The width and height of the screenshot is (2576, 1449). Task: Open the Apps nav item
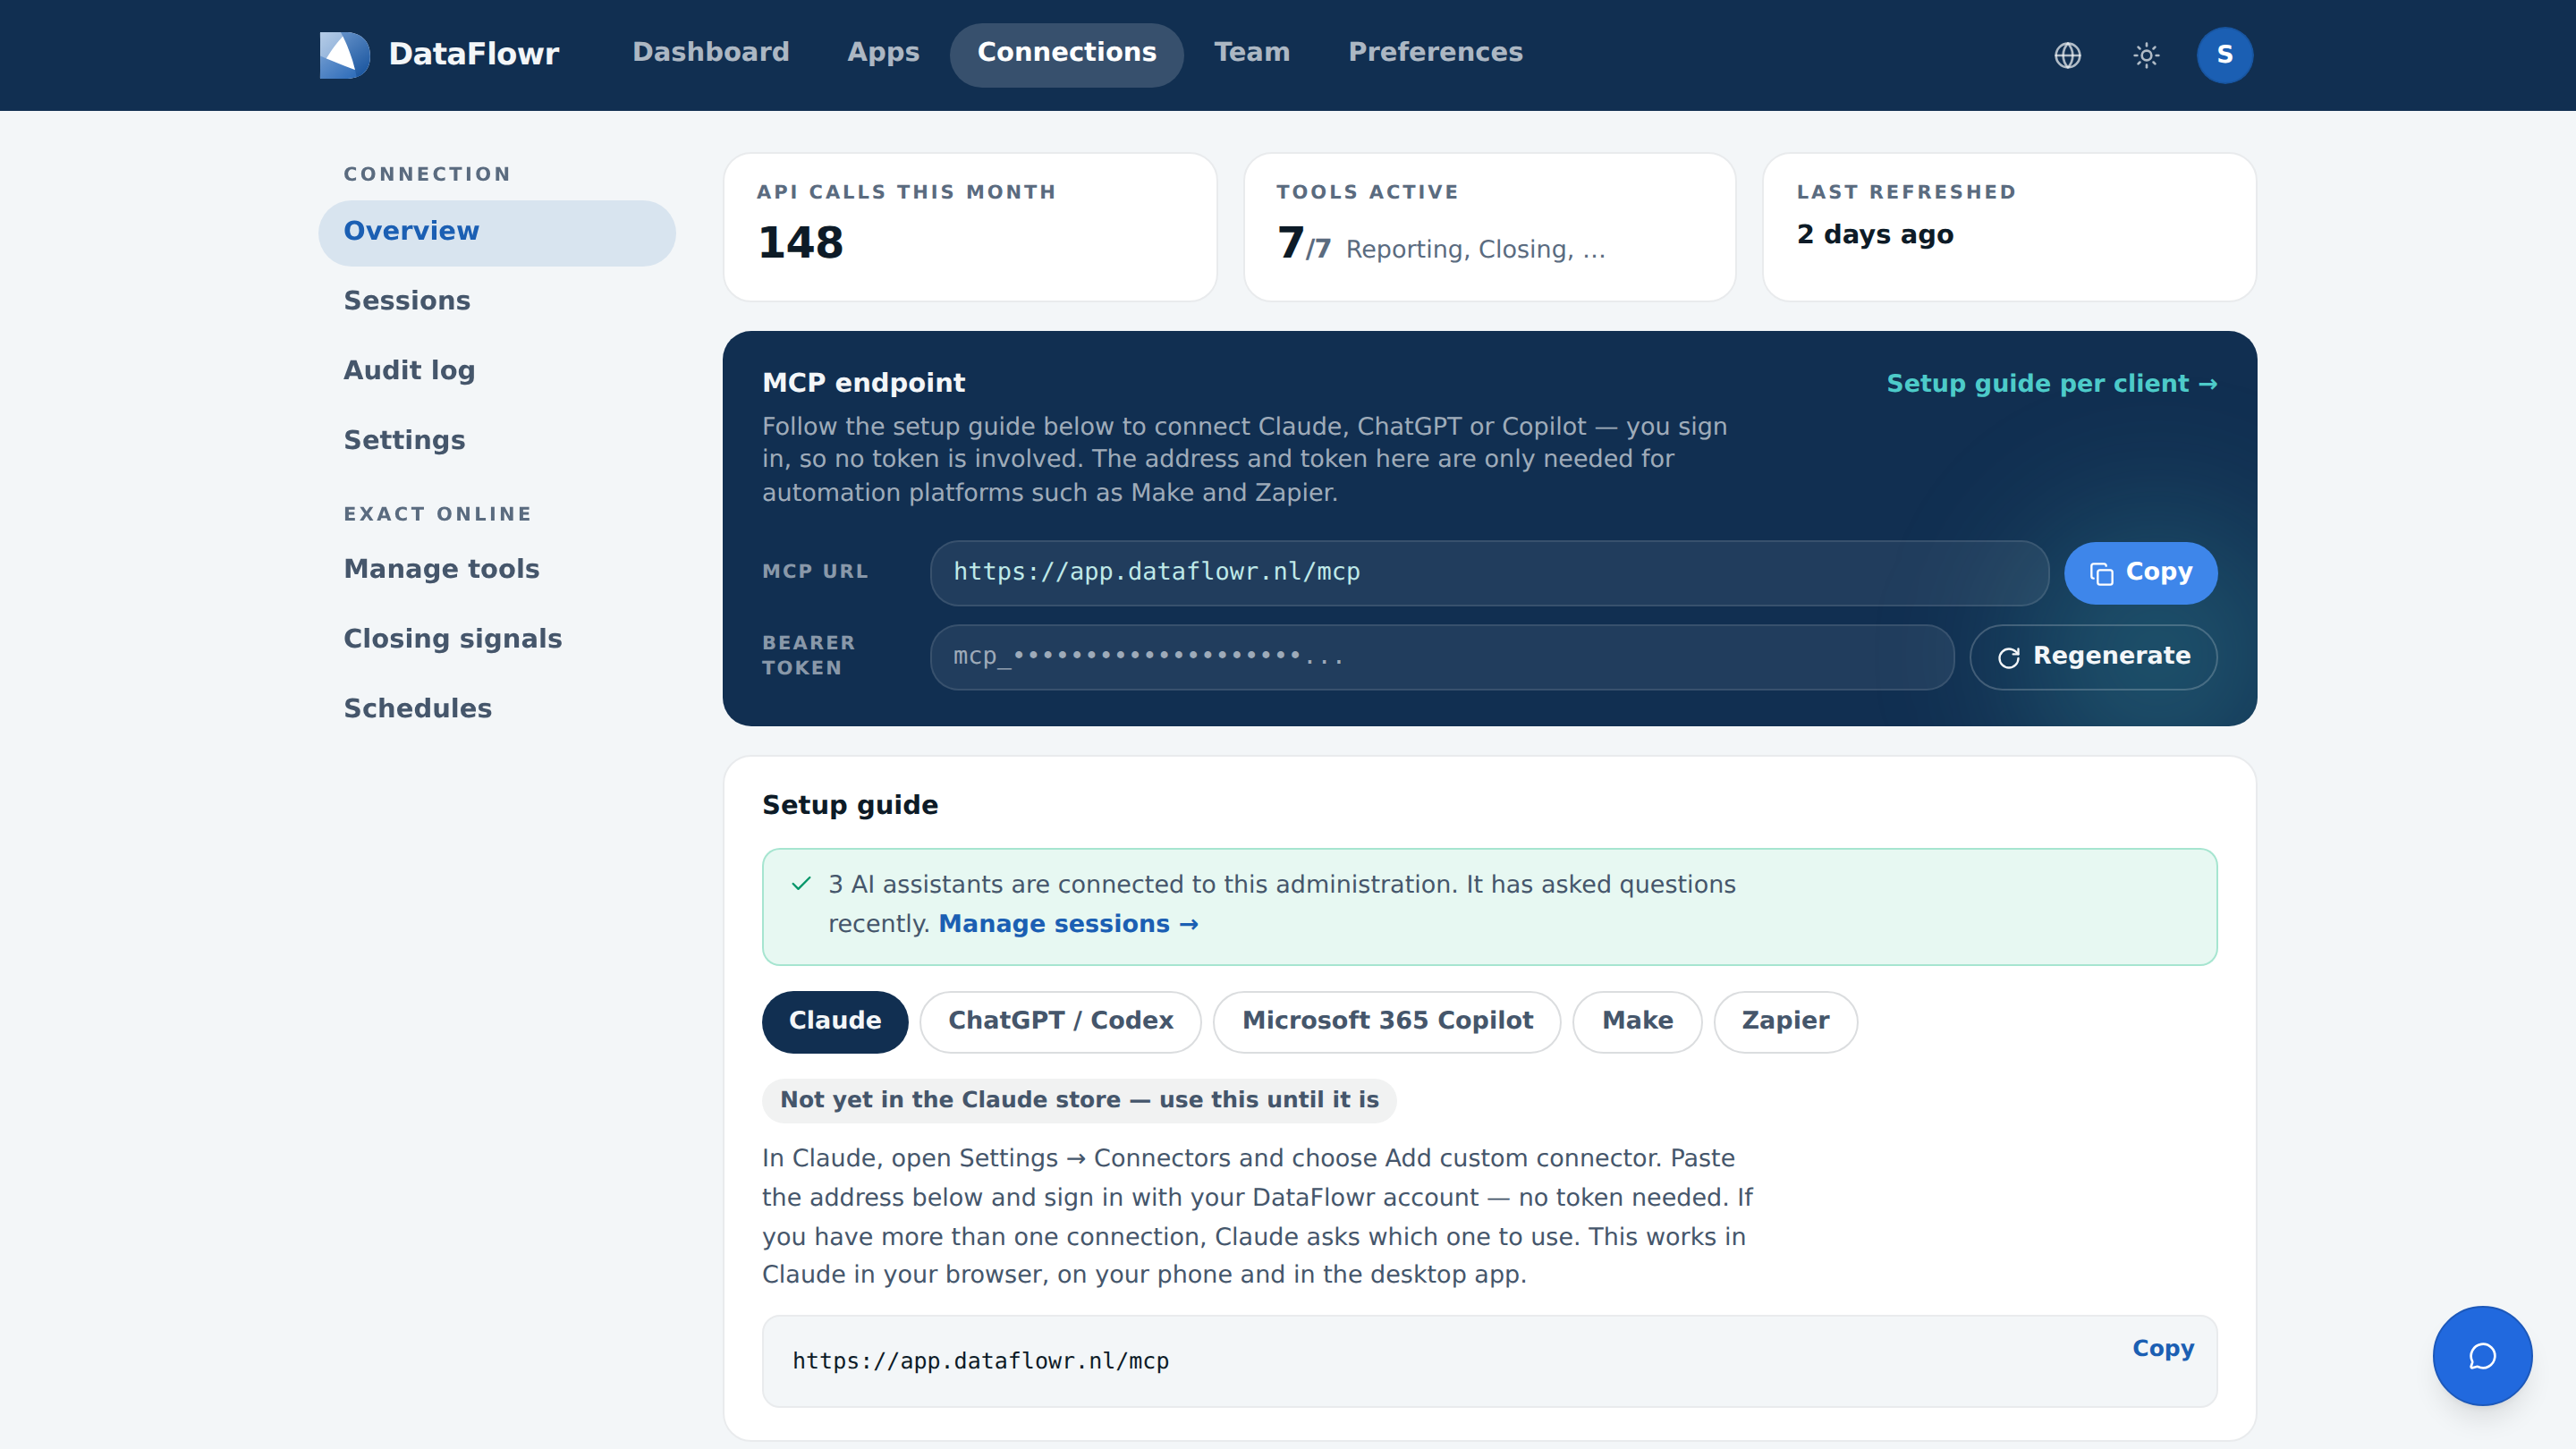click(x=883, y=53)
